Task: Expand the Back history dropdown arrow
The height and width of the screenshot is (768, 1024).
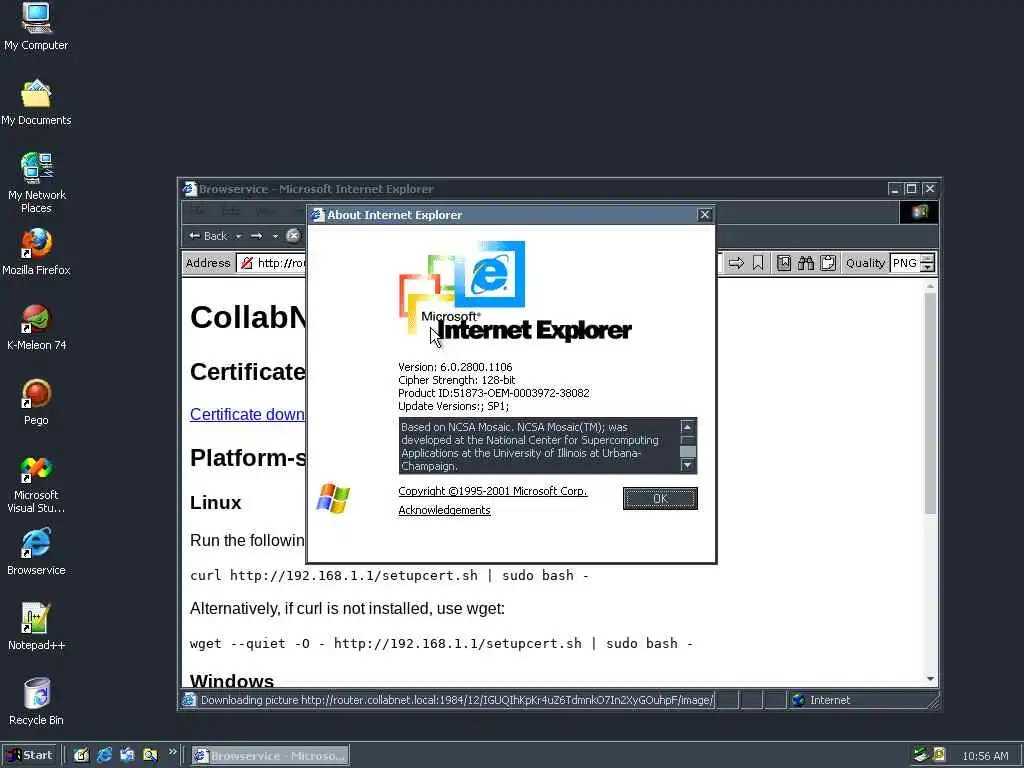Action: pos(238,236)
